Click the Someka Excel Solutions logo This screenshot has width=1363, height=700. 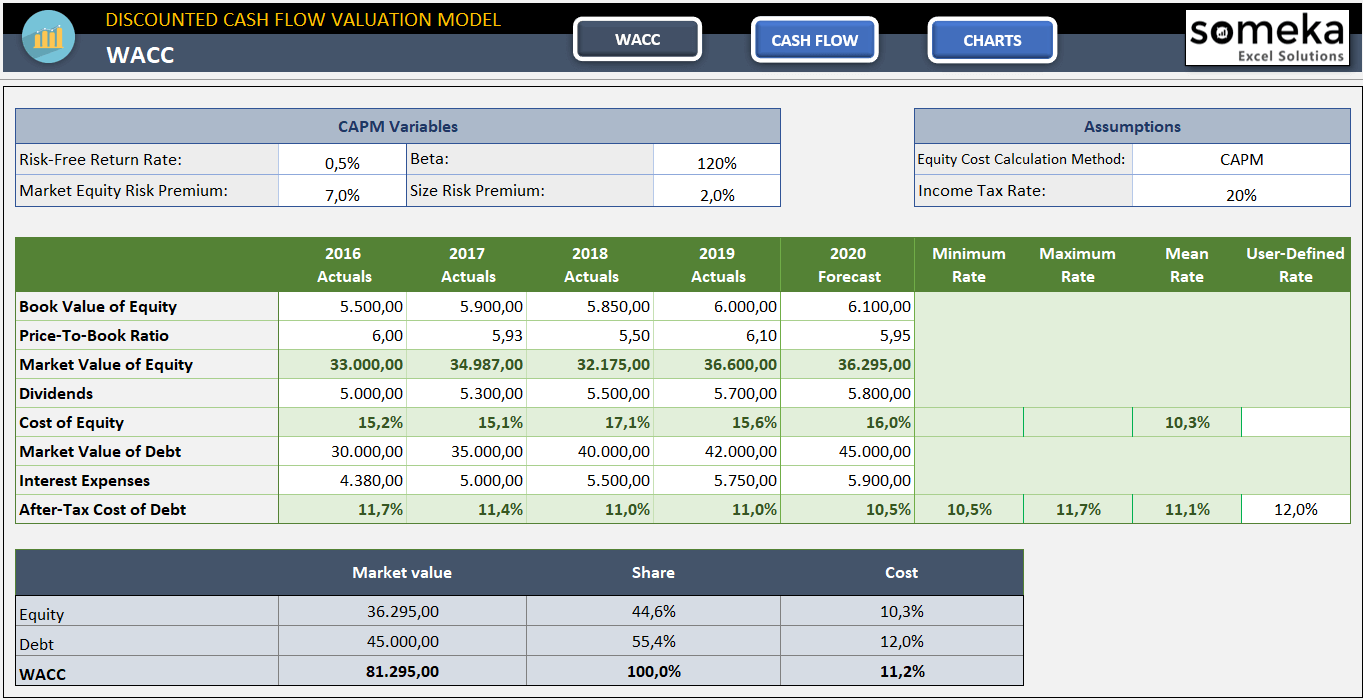pos(1267,37)
